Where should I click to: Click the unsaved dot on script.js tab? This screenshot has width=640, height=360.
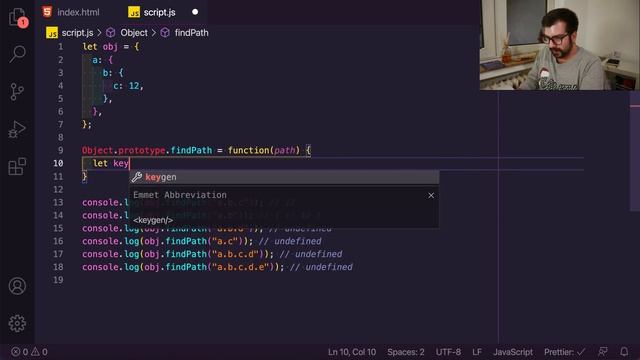click(x=195, y=12)
